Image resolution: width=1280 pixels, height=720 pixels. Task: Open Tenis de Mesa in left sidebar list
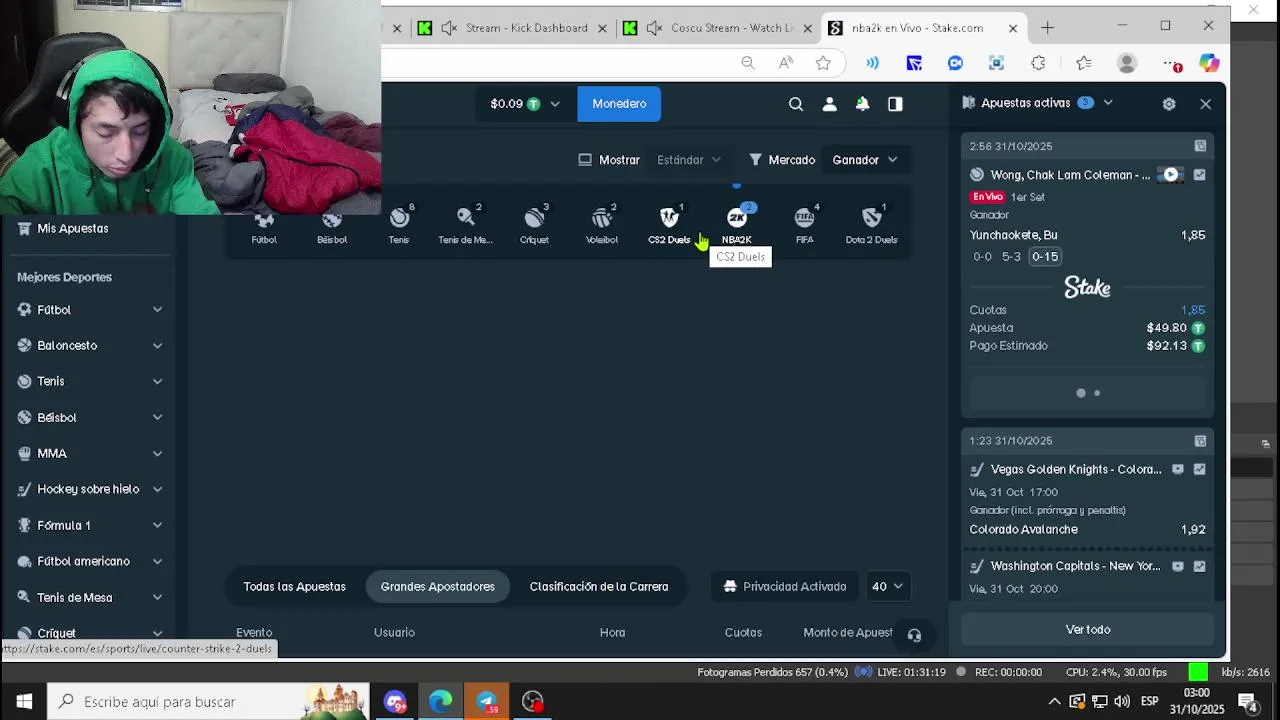75,598
